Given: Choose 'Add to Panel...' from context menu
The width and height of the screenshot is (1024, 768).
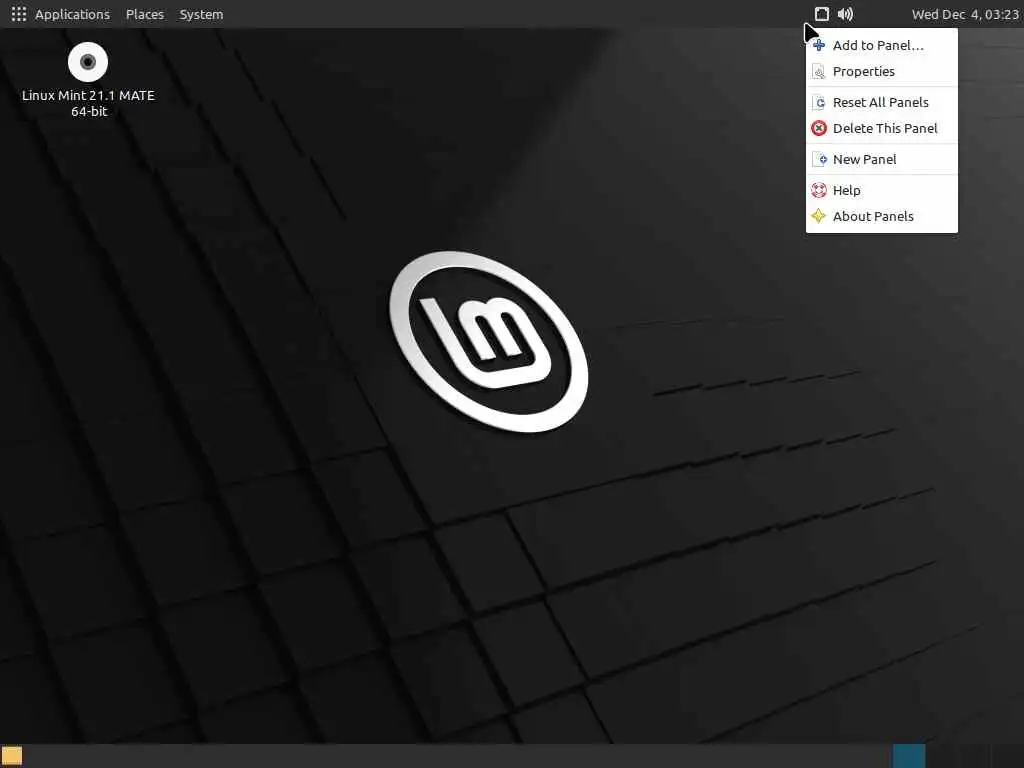Looking at the screenshot, I should (x=882, y=45).
